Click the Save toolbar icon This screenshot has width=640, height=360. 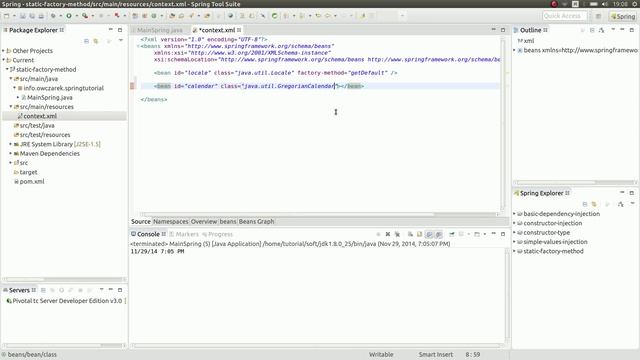(x=22, y=16)
